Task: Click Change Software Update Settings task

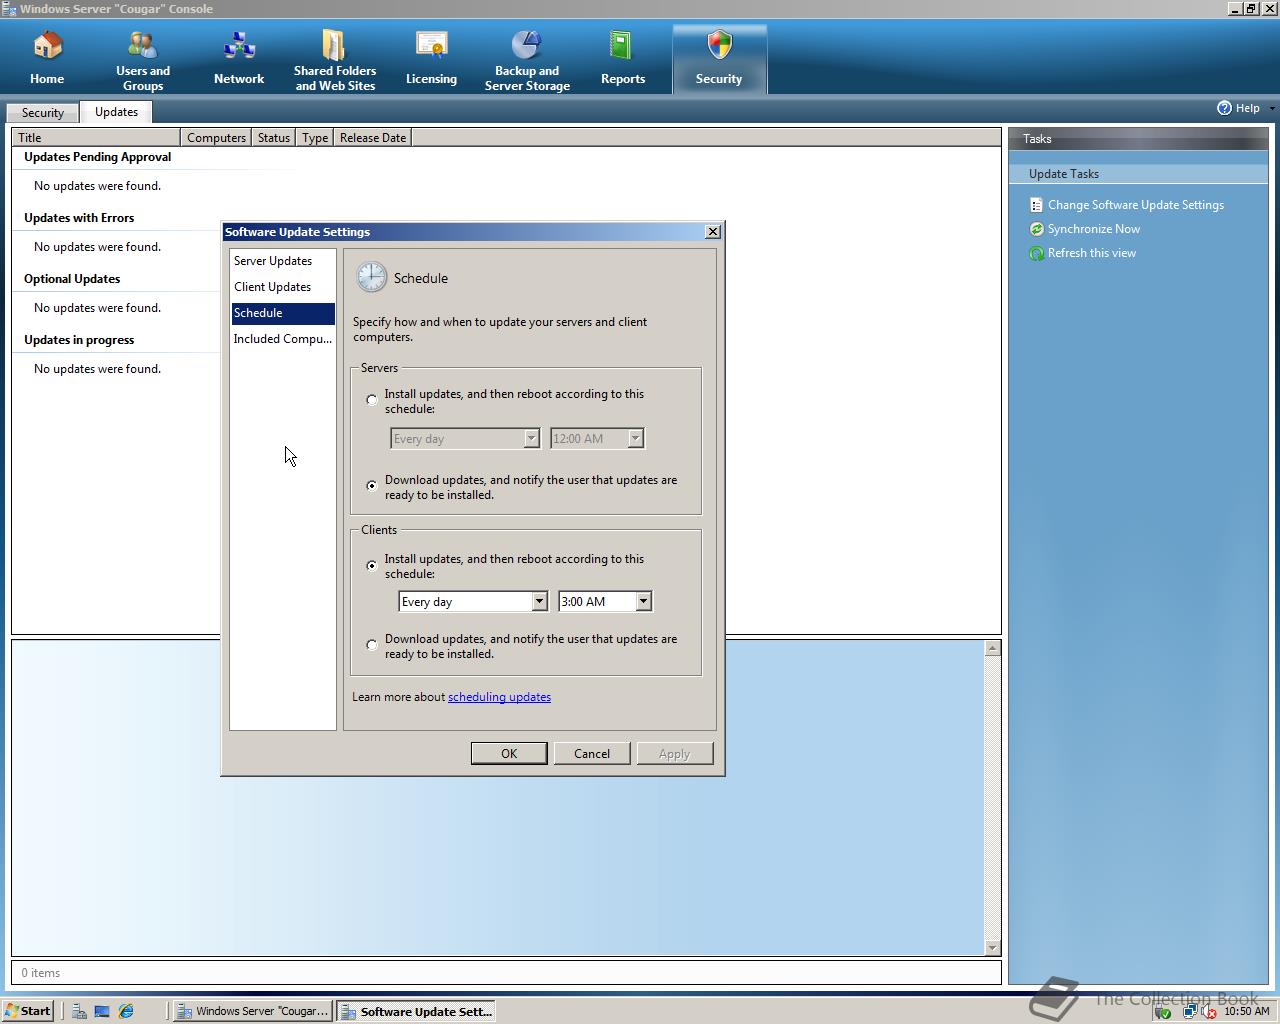Action: click(1136, 205)
